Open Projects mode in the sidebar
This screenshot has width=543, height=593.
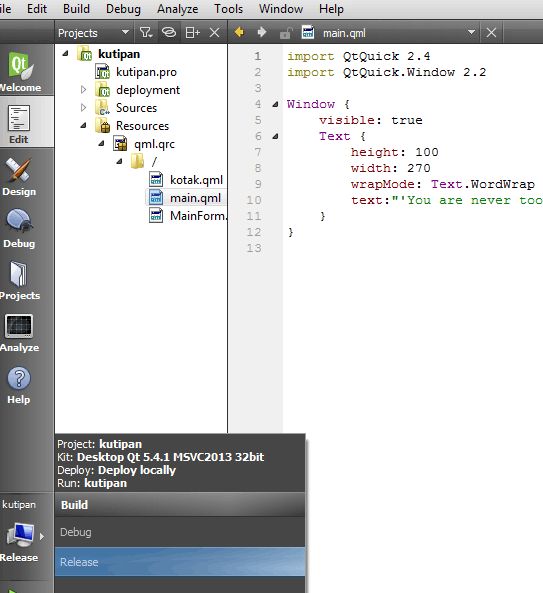tap(19, 280)
